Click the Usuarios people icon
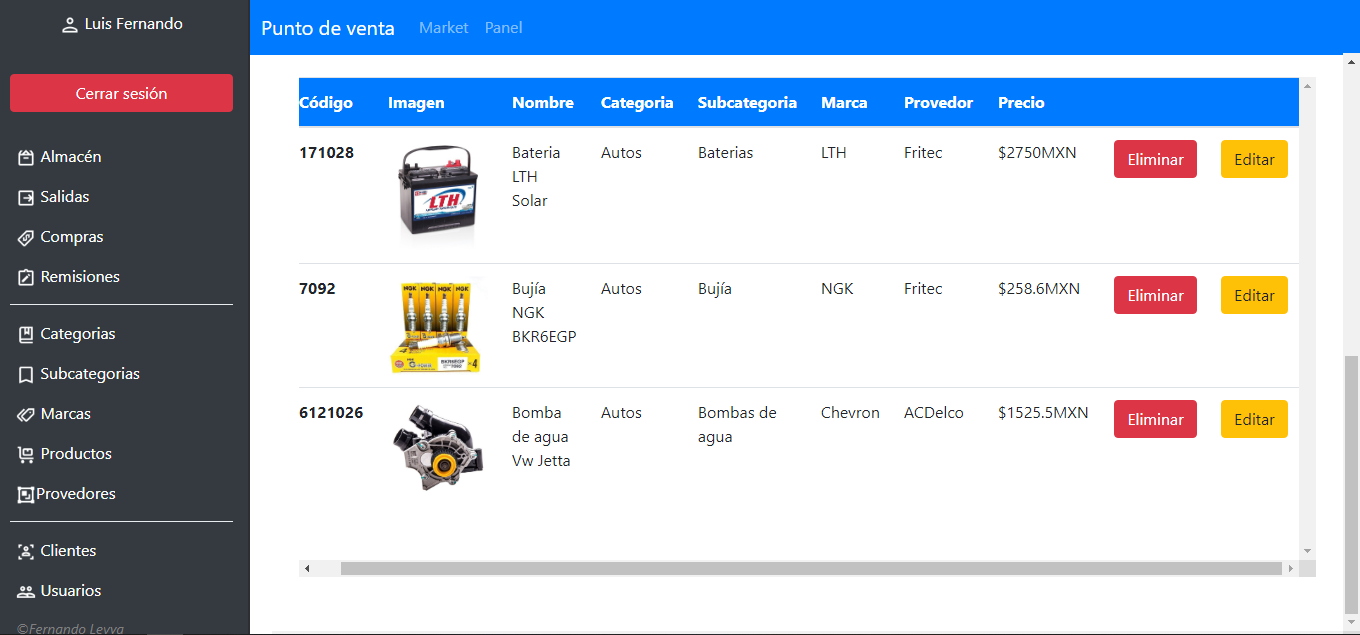 (x=26, y=591)
